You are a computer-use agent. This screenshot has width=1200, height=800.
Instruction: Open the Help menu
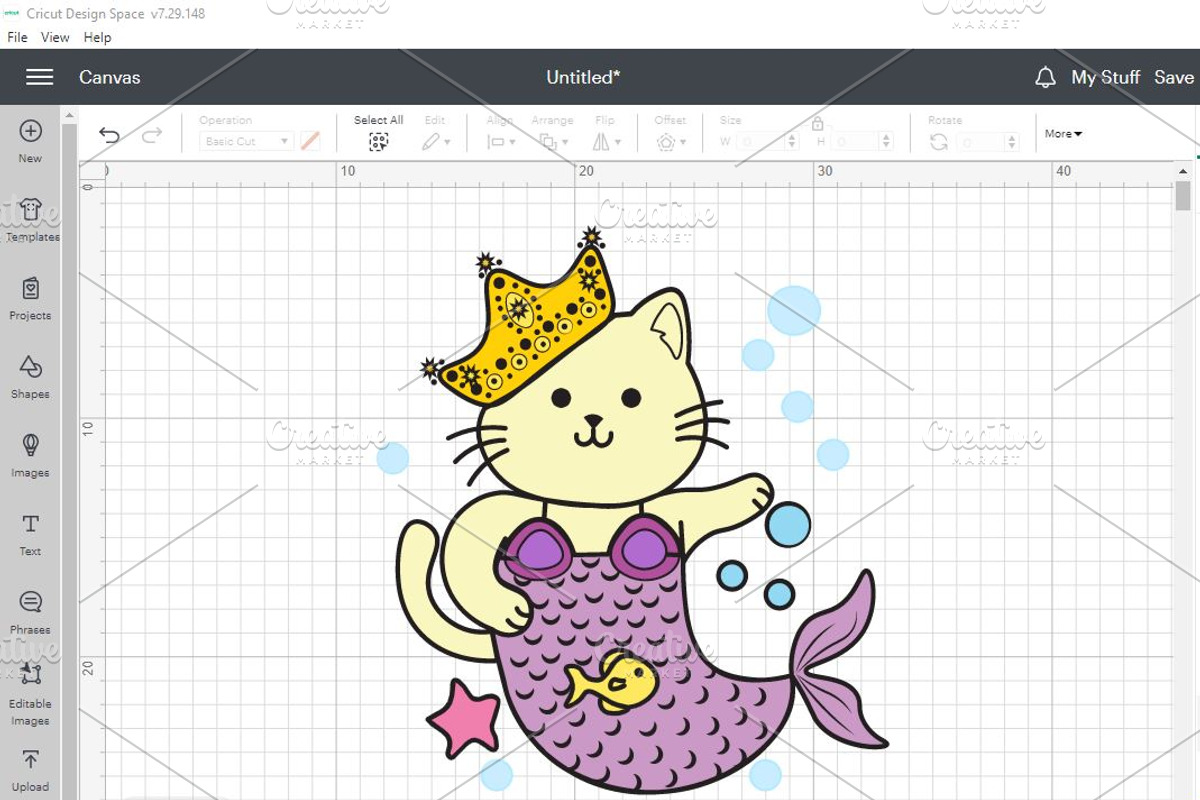click(x=97, y=37)
